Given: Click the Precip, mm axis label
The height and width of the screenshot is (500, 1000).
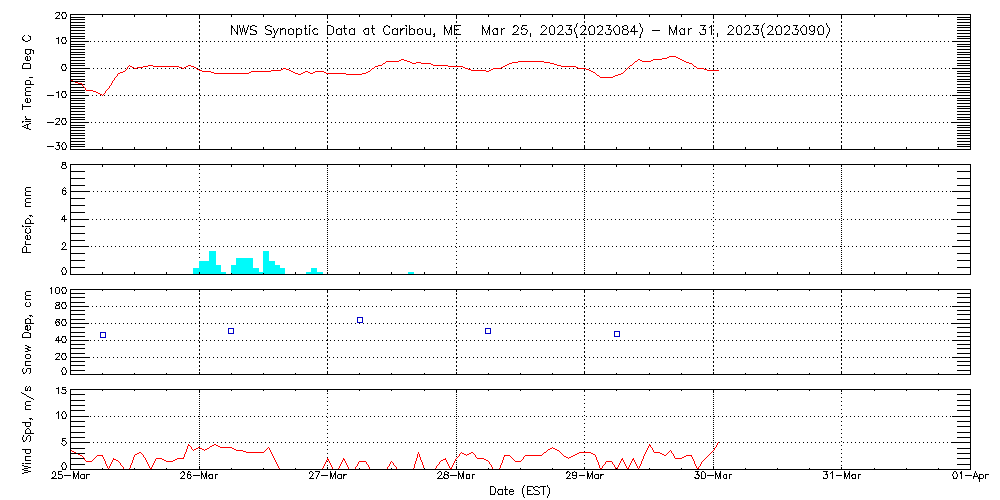Looking at the screenshot, I should (27, 221).
